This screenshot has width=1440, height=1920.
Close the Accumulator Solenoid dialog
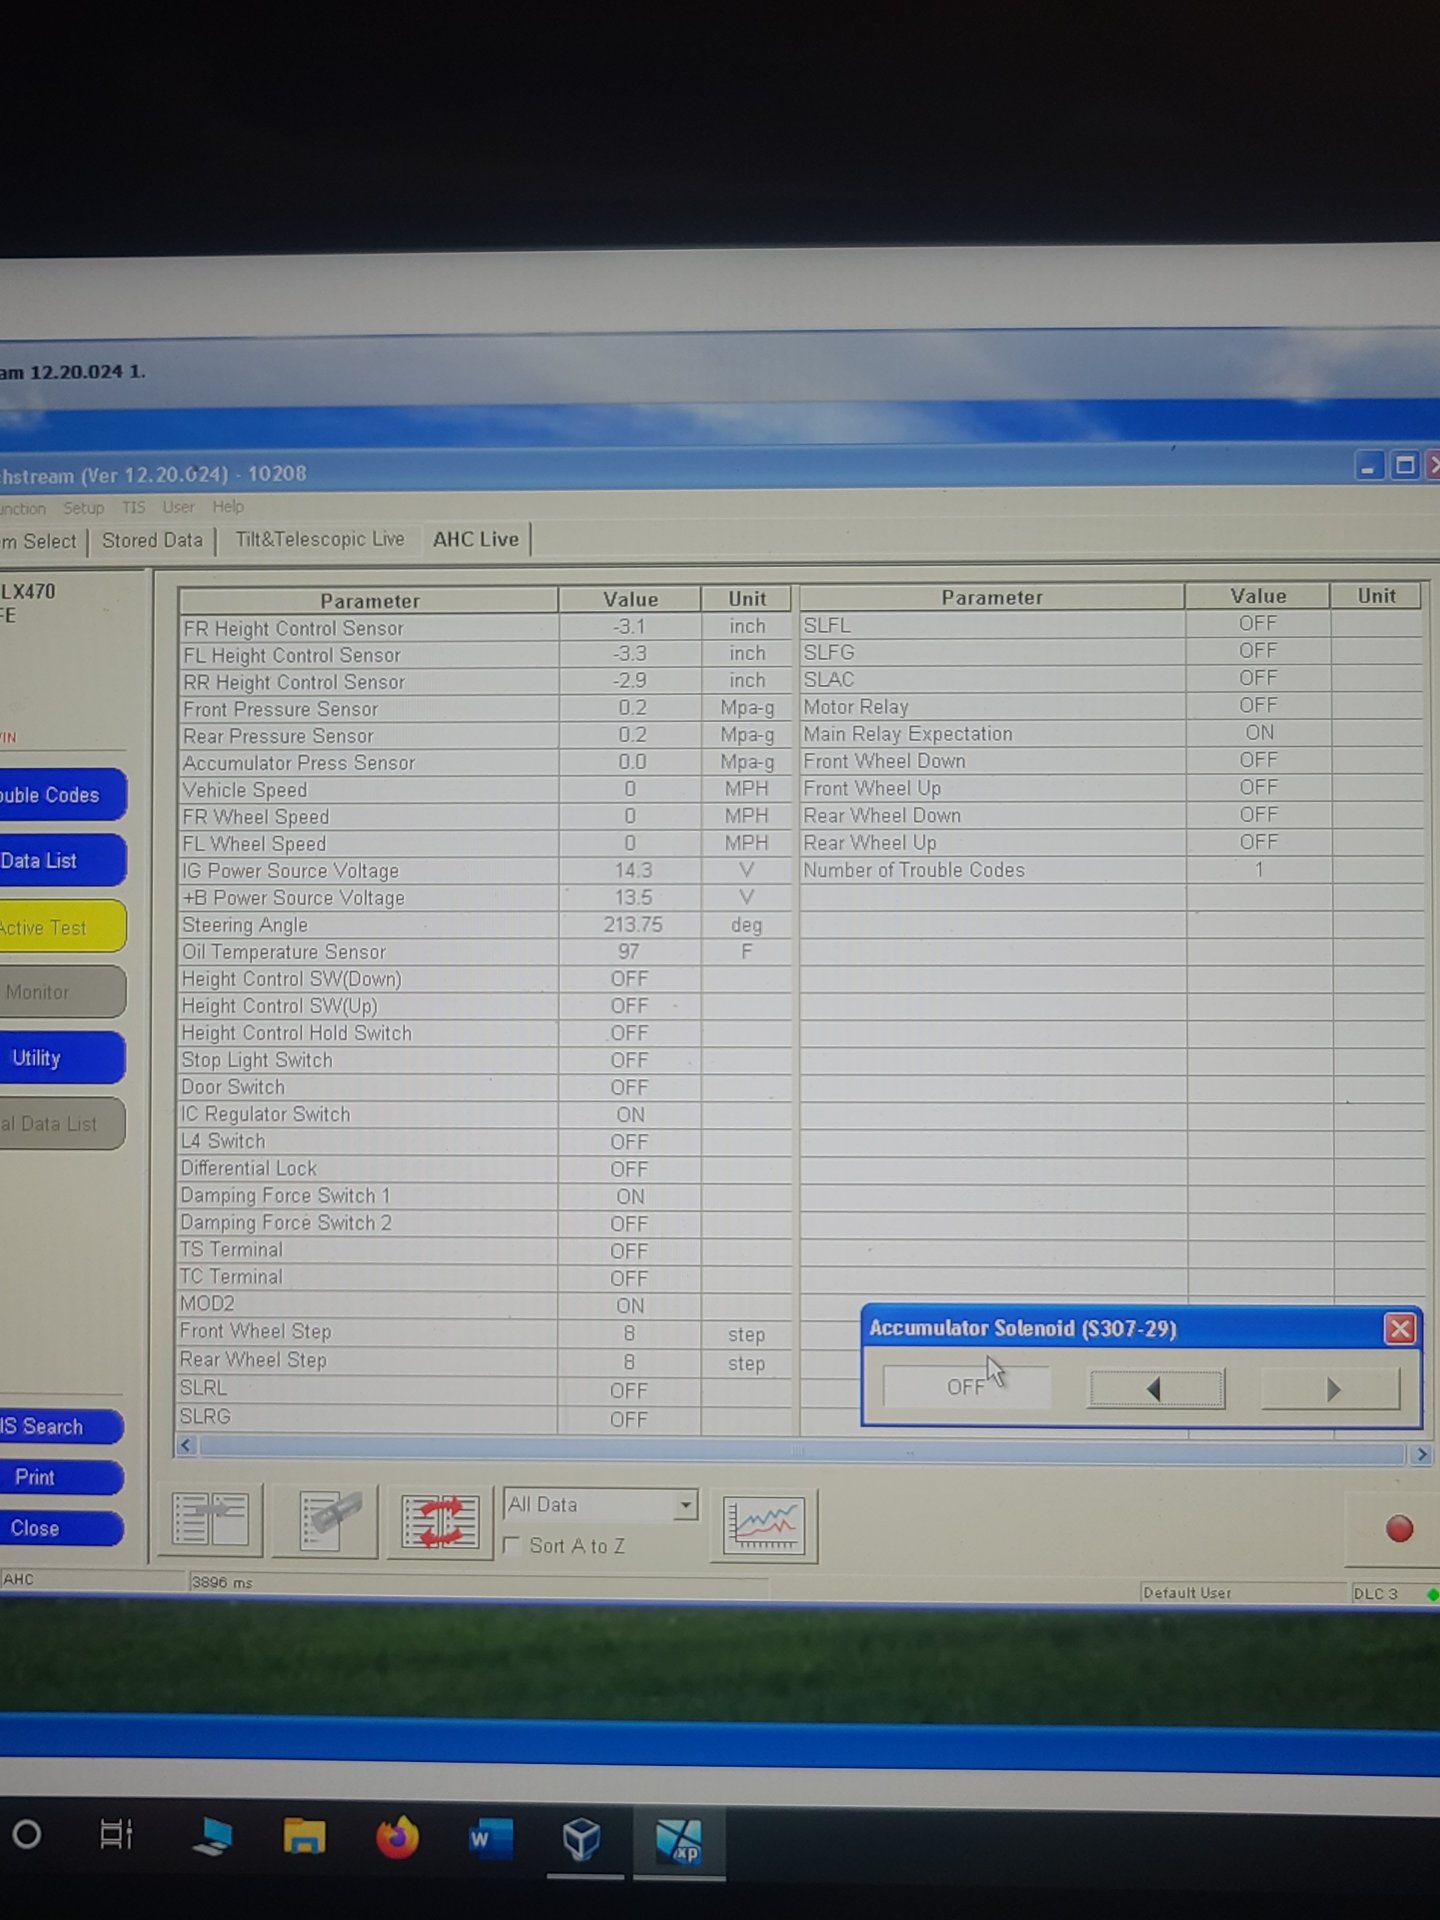tap(1400, 1329)
